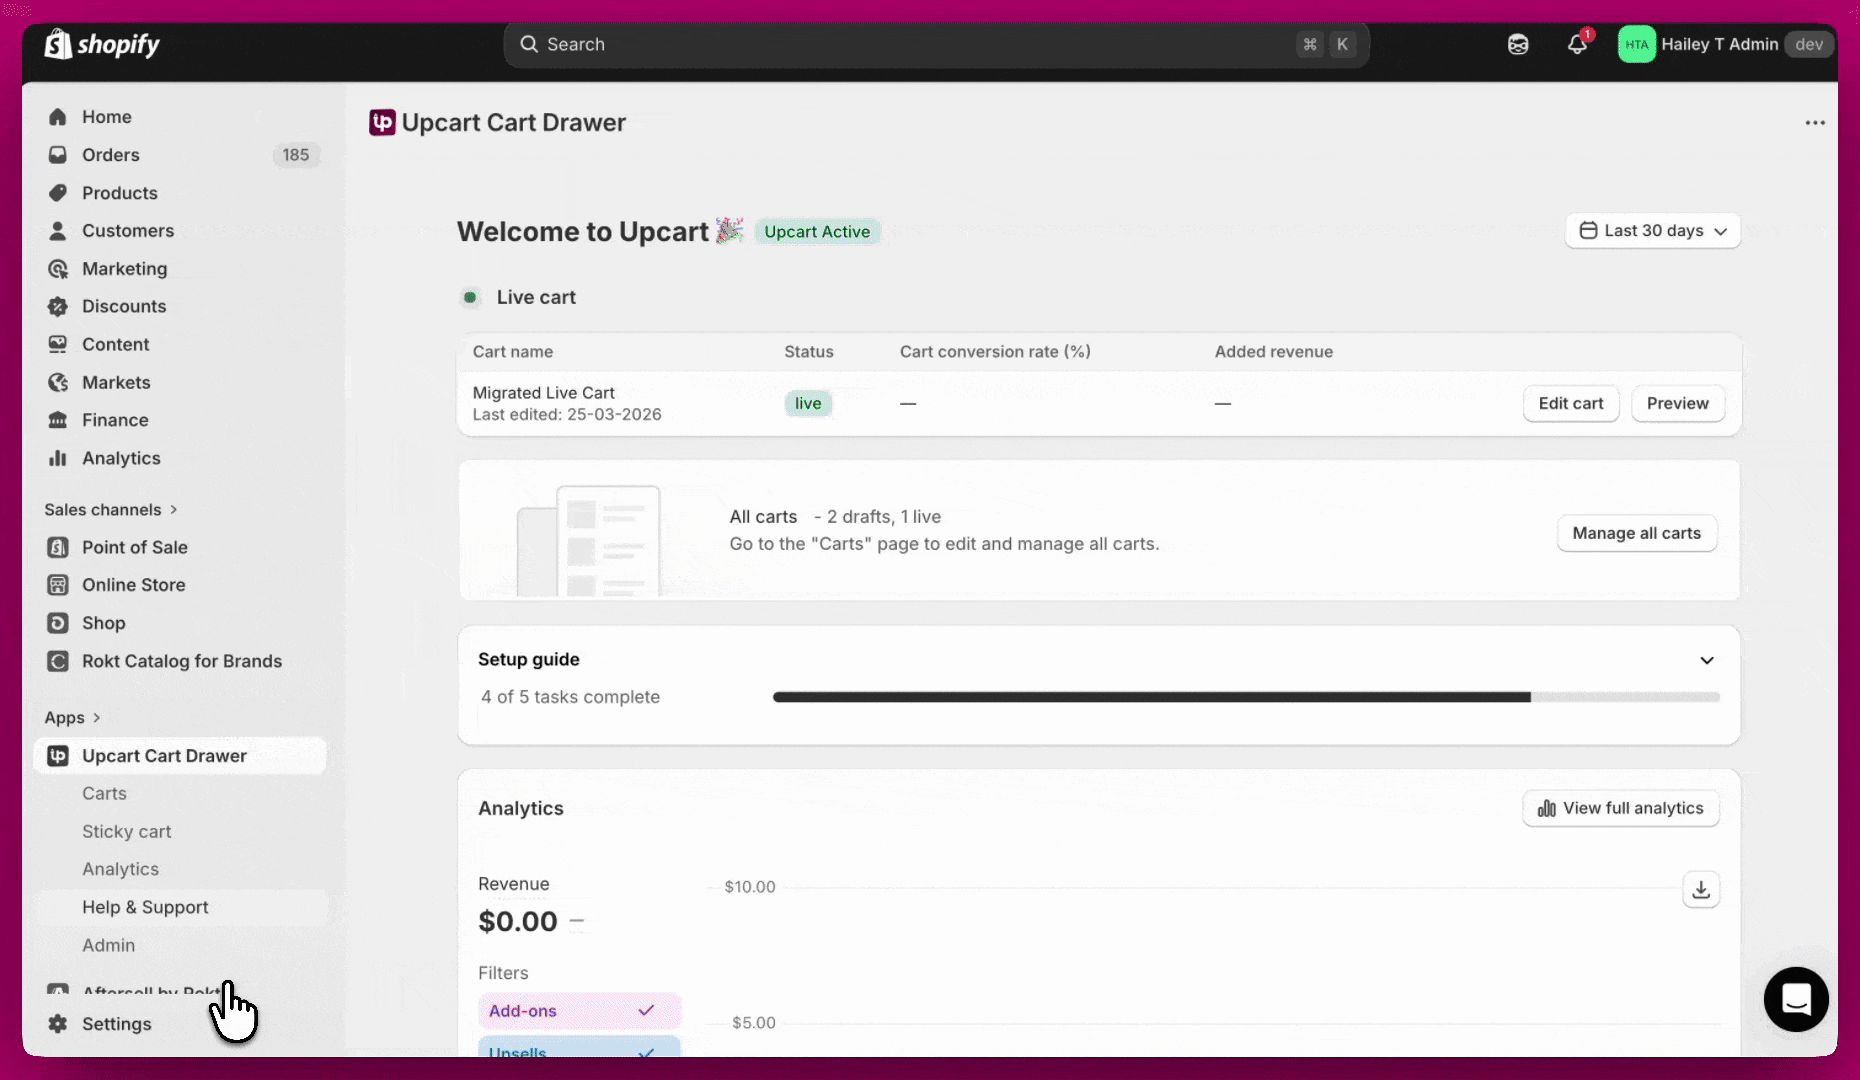Click the Finance bank icon
1860x1080 pixels.
(x=58, y=420)
